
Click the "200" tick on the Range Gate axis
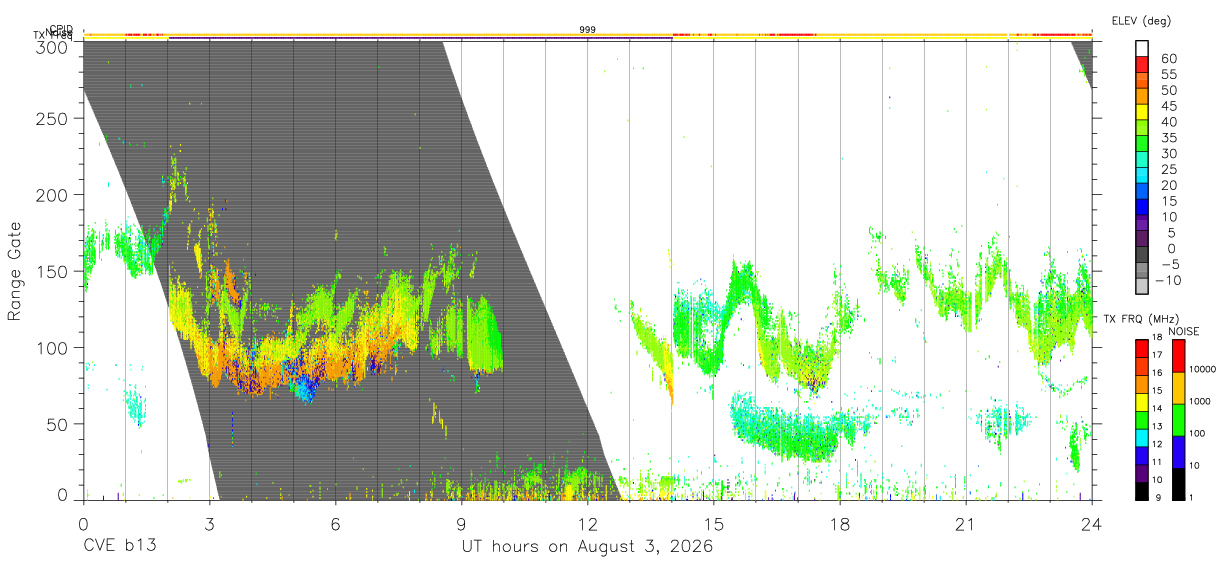click(51, 194)
